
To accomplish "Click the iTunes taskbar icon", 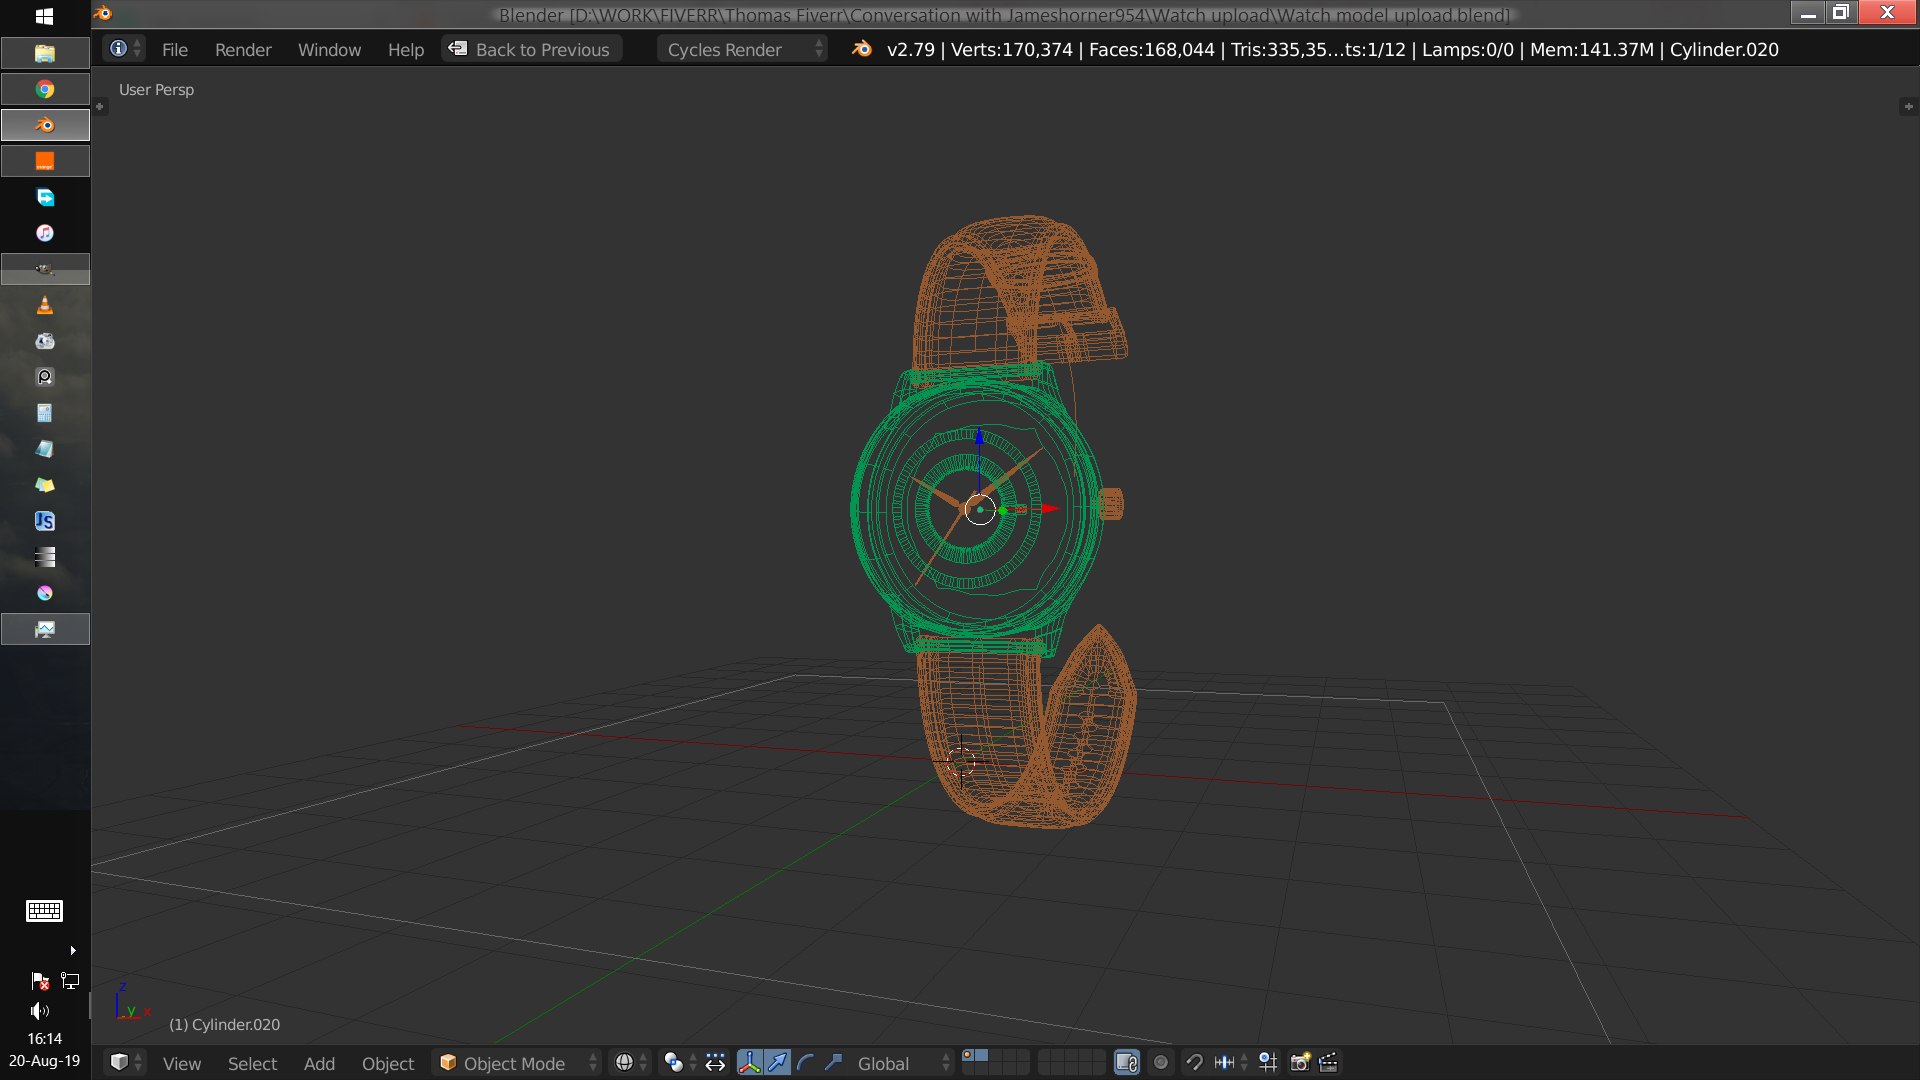I will [x=45, y=233].
